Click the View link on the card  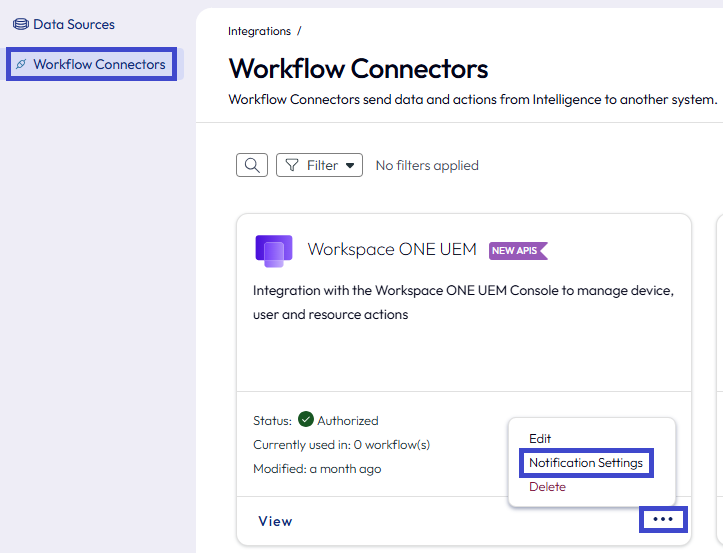(x=275, y=521)
